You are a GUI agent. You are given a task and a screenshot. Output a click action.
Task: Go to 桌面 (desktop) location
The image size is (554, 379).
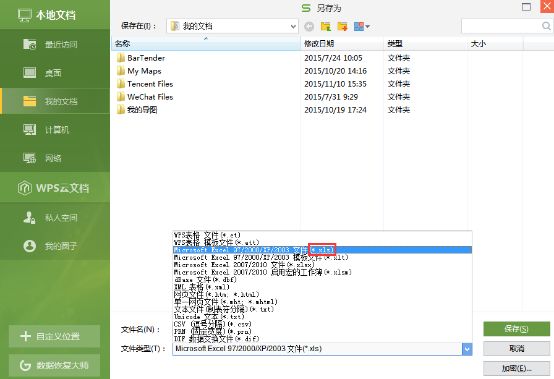[x=55, y=73]
